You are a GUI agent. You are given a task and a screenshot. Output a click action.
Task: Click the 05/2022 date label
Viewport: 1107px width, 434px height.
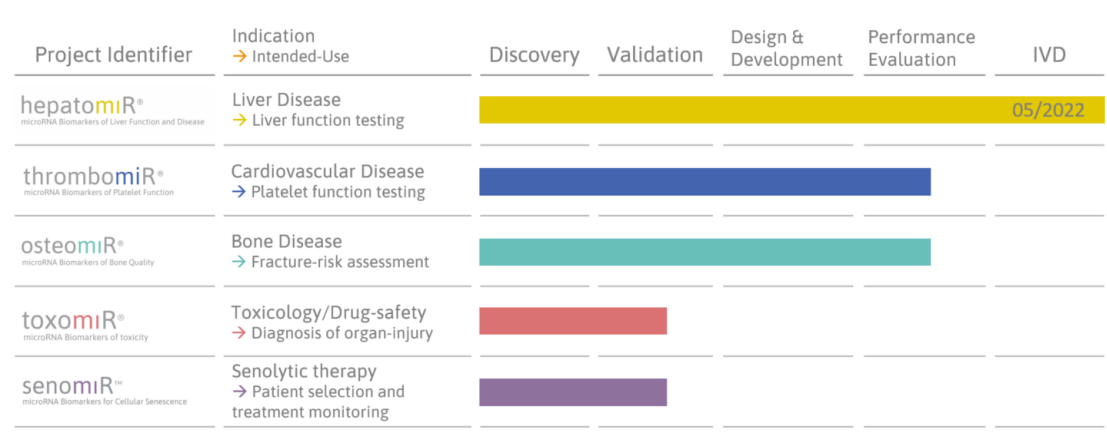click(1048, 111)
